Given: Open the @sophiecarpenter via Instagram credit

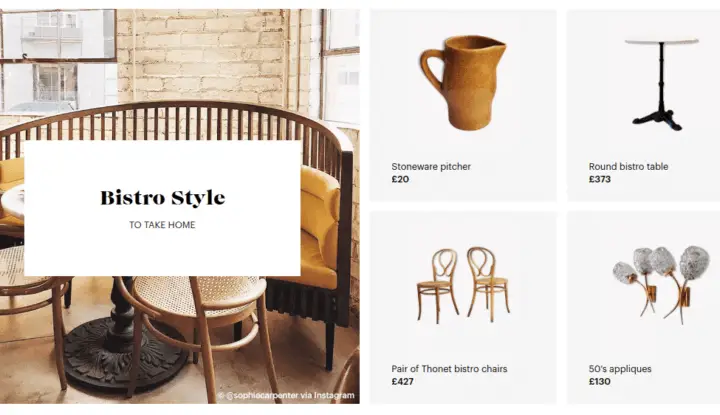Looking at the screenshot, I should point(286,395).
